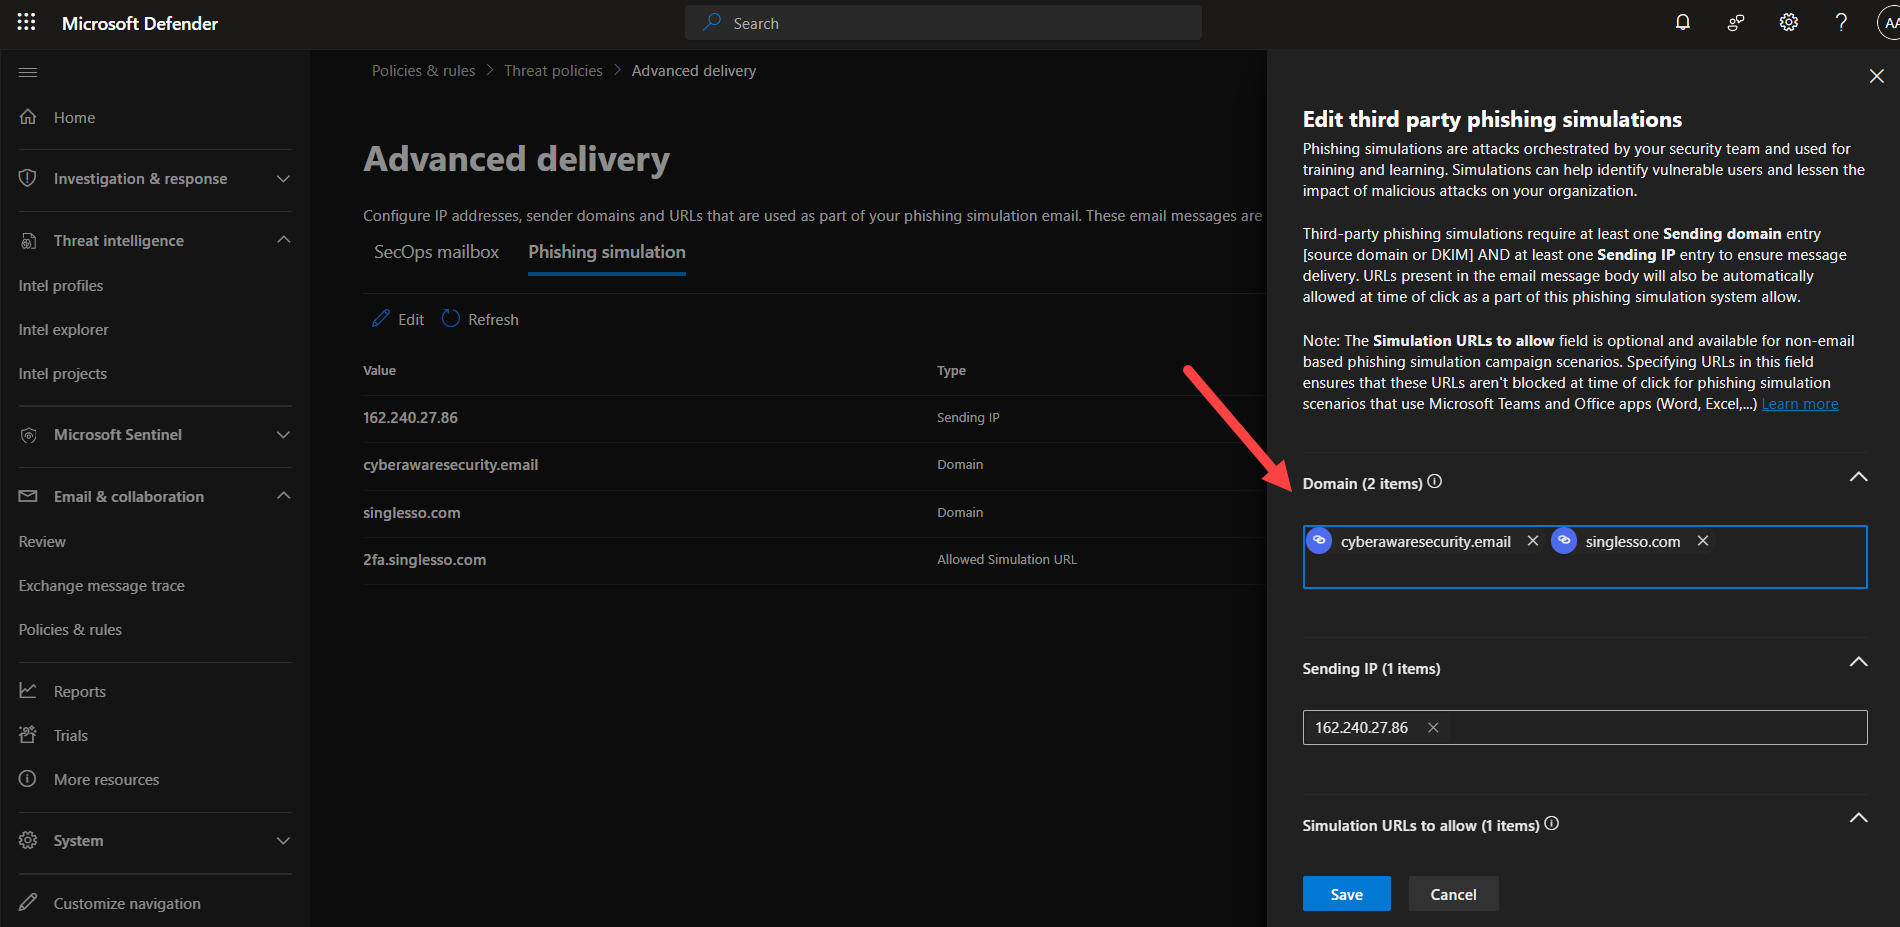Open the app launcher waffle icon
This screenshot has height=927, width=1900.
(26, 22)
